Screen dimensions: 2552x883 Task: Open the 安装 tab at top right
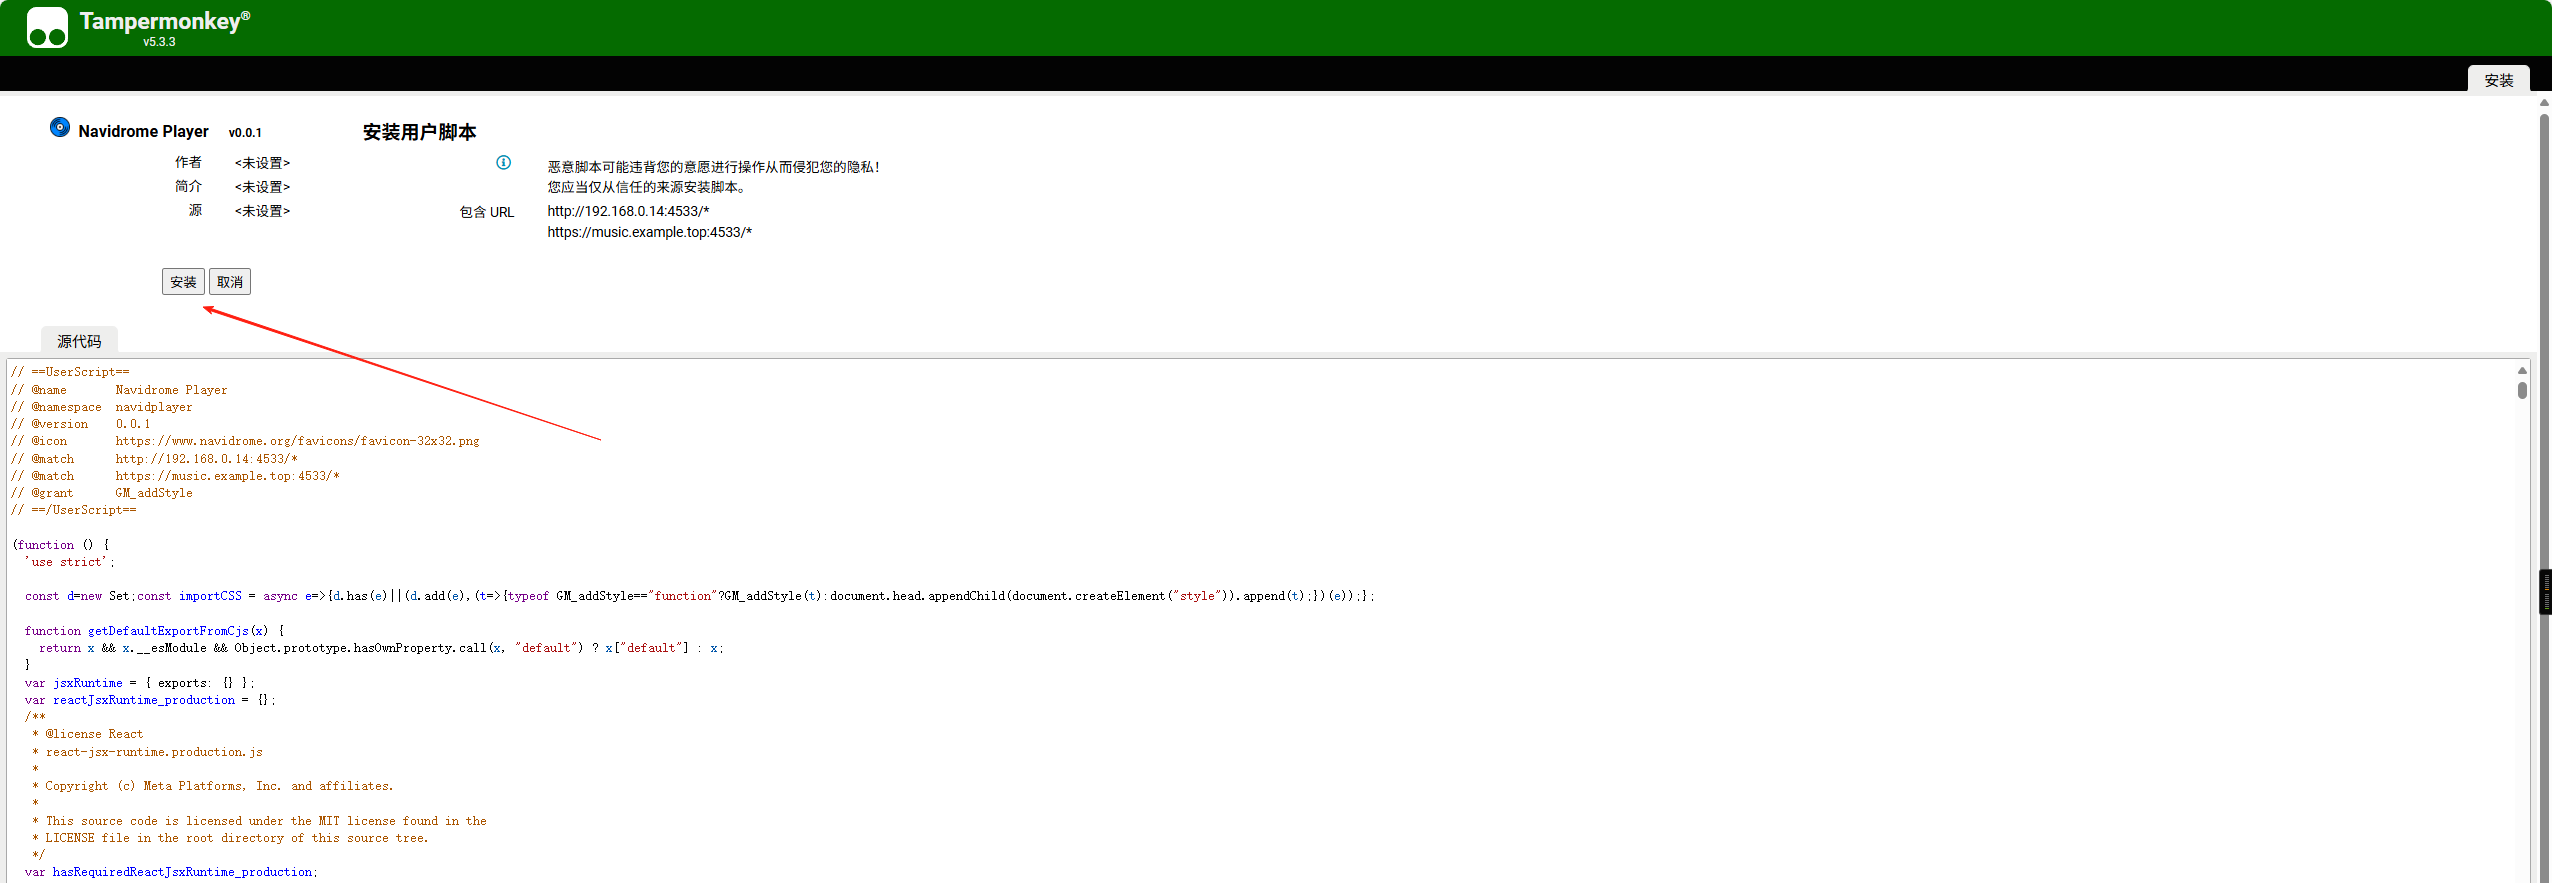[2498, 80]
